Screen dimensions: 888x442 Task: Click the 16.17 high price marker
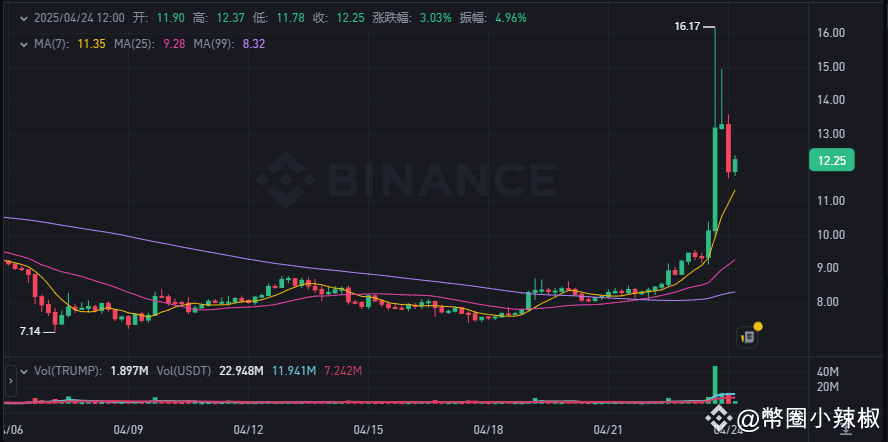click(690, 29)
